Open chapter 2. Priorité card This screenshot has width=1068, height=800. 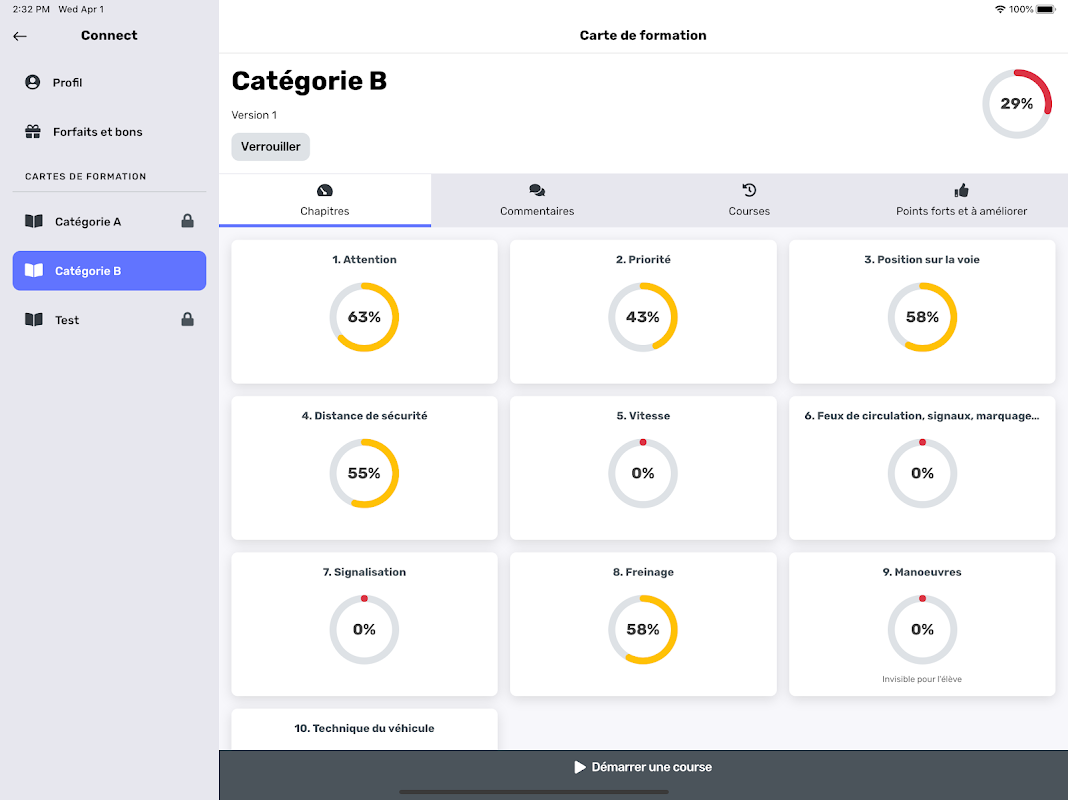point(643,311)
